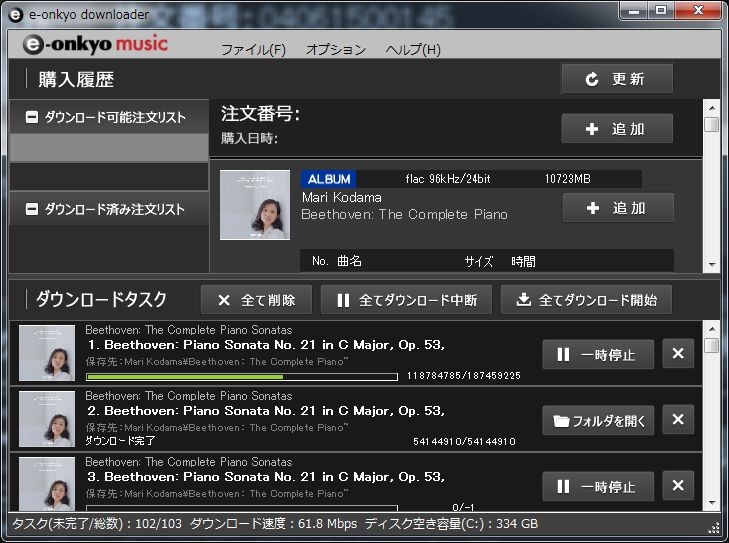Collapse the ダウンロード済み注文リスト section
Viewport: 729px width, 543px height.
[x=32, y=209]
